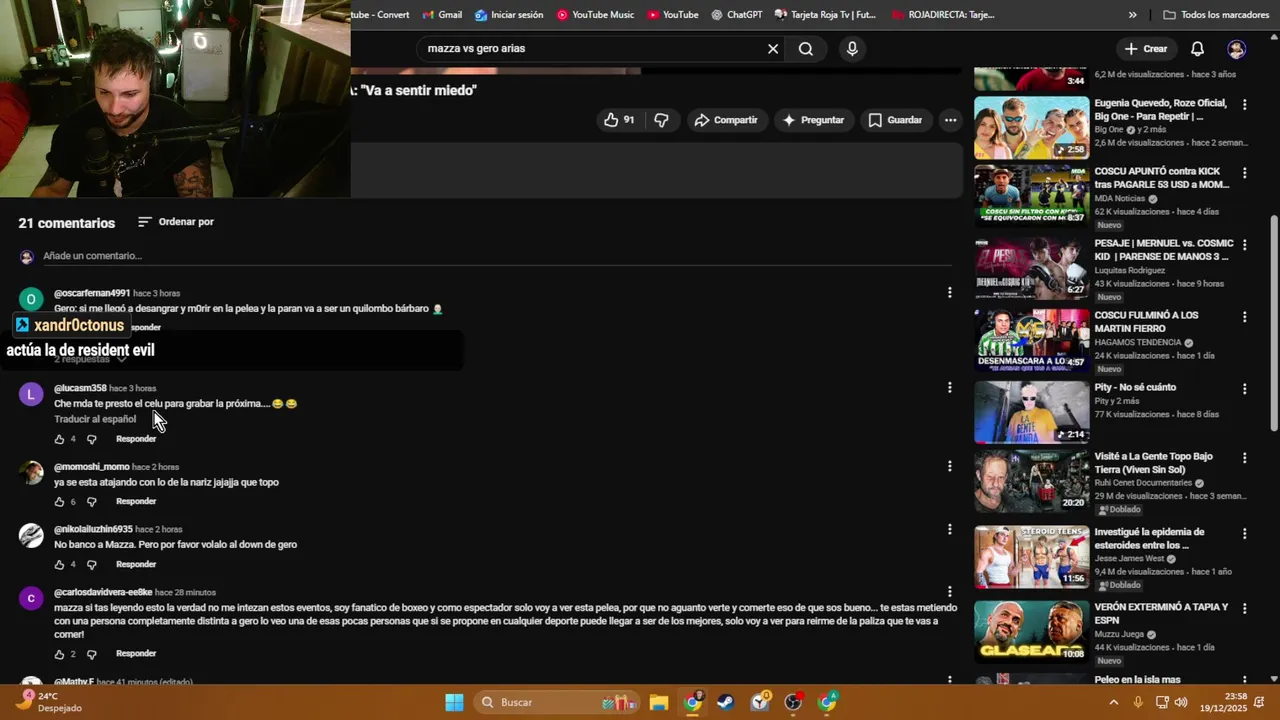Dislike the video

tap(661, 120)
